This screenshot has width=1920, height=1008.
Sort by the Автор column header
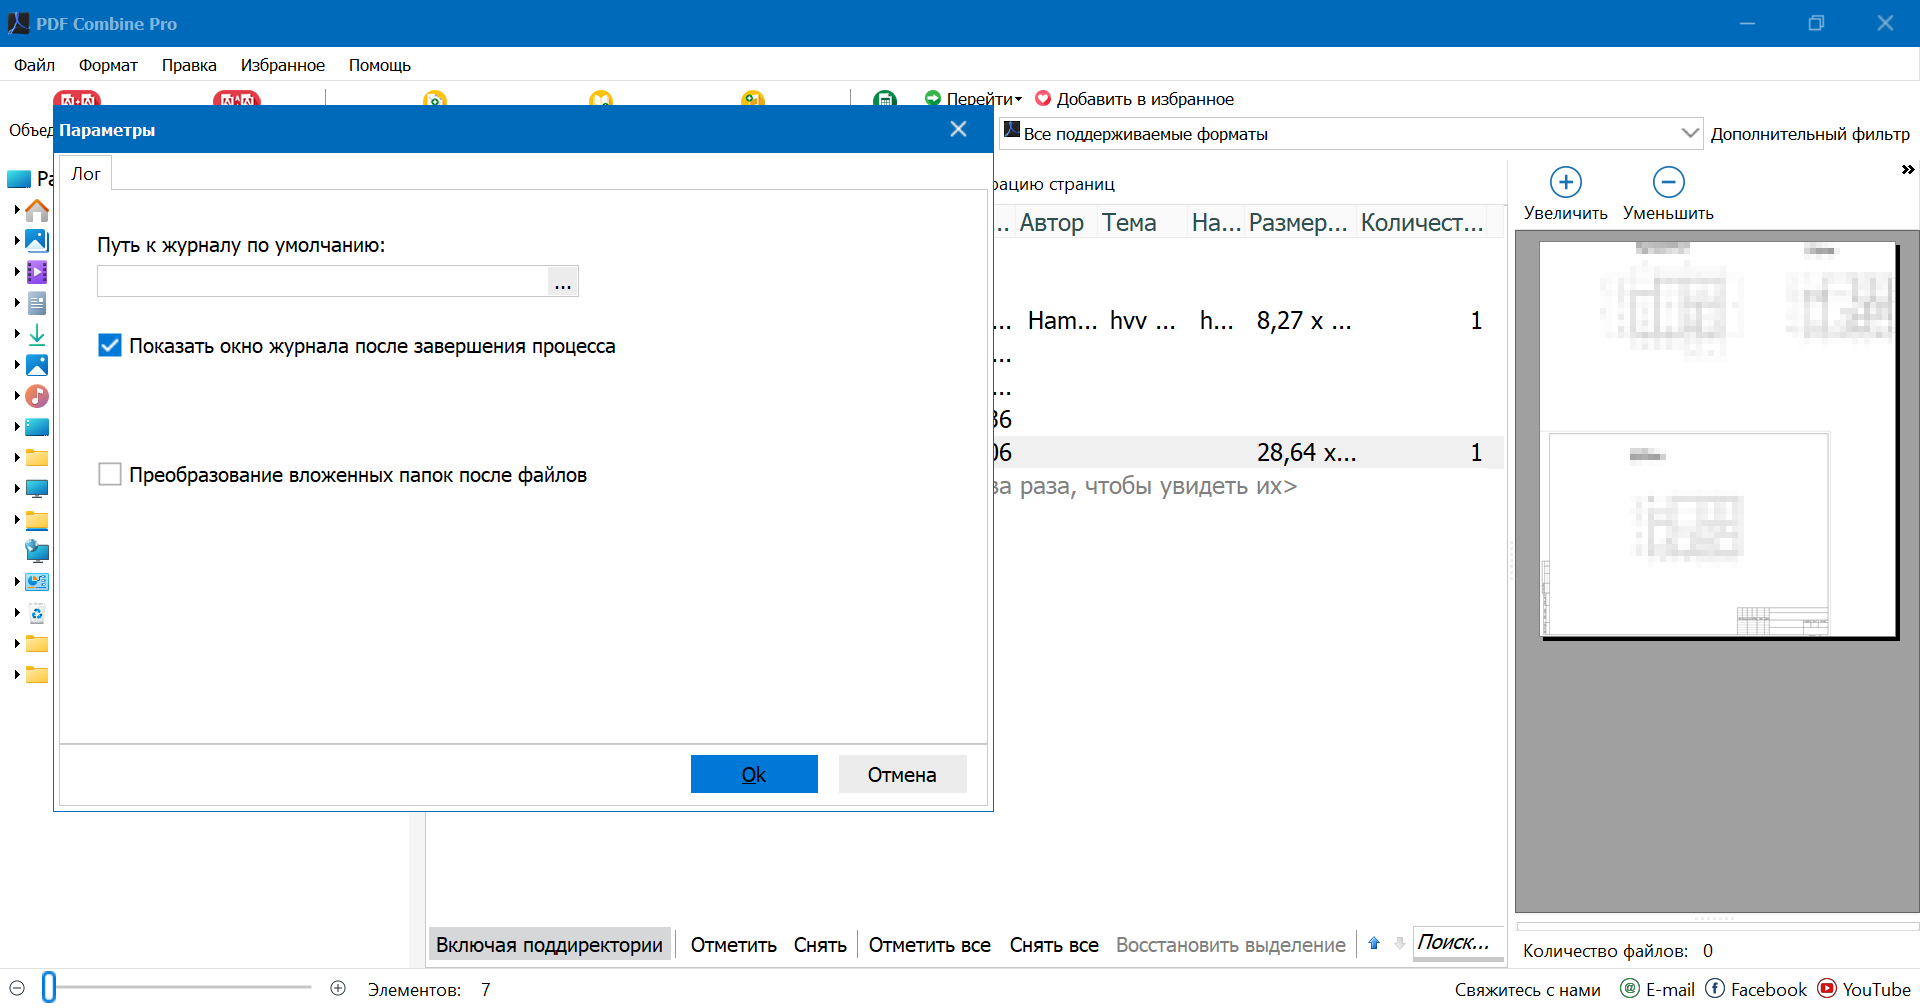point(1052,222)
